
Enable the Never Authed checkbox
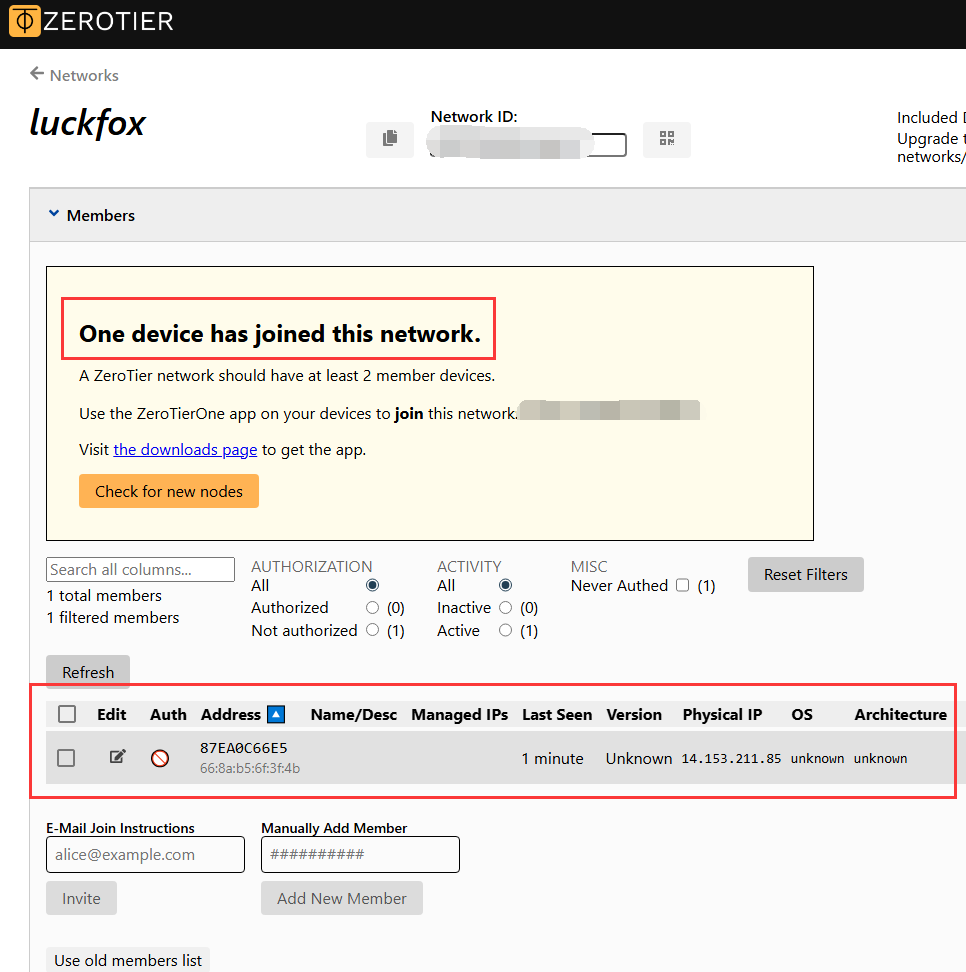pyautogui.click(x=682, y=585)
